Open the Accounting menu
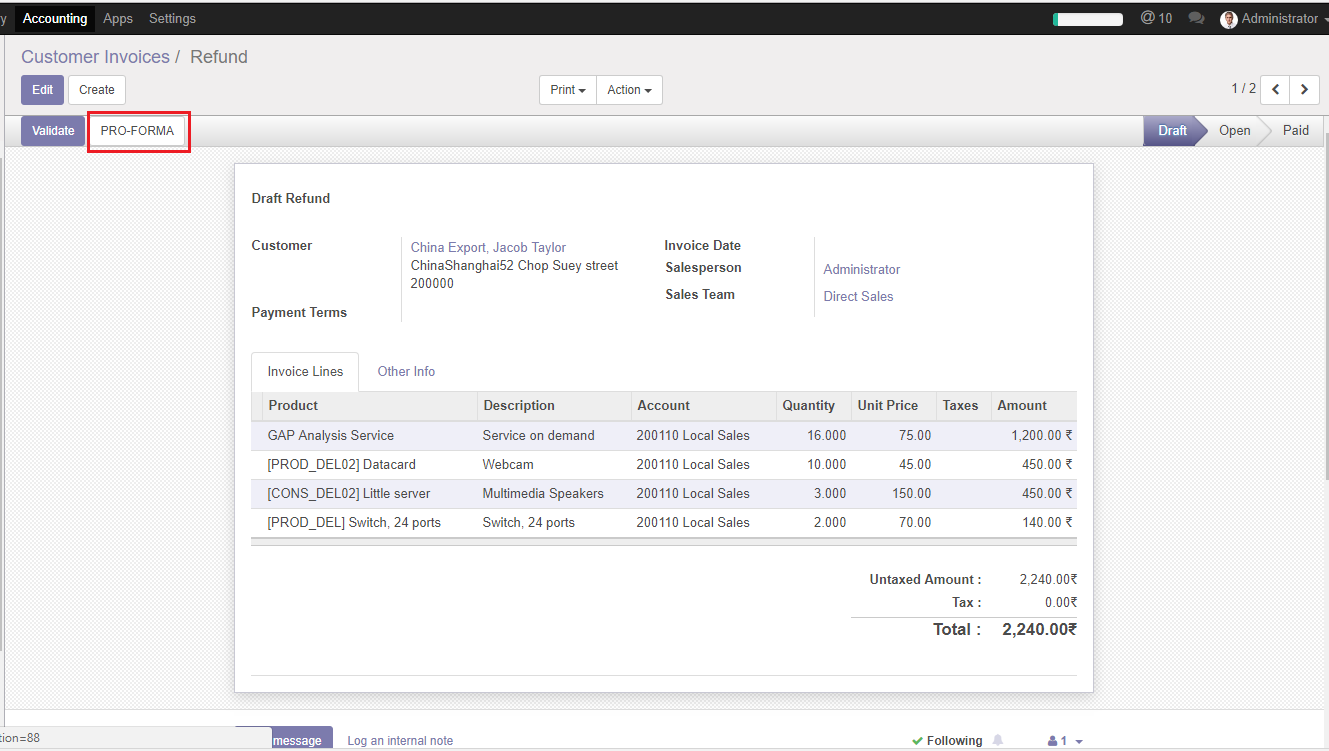This screenshot has width=1329, height=751. 55,18
